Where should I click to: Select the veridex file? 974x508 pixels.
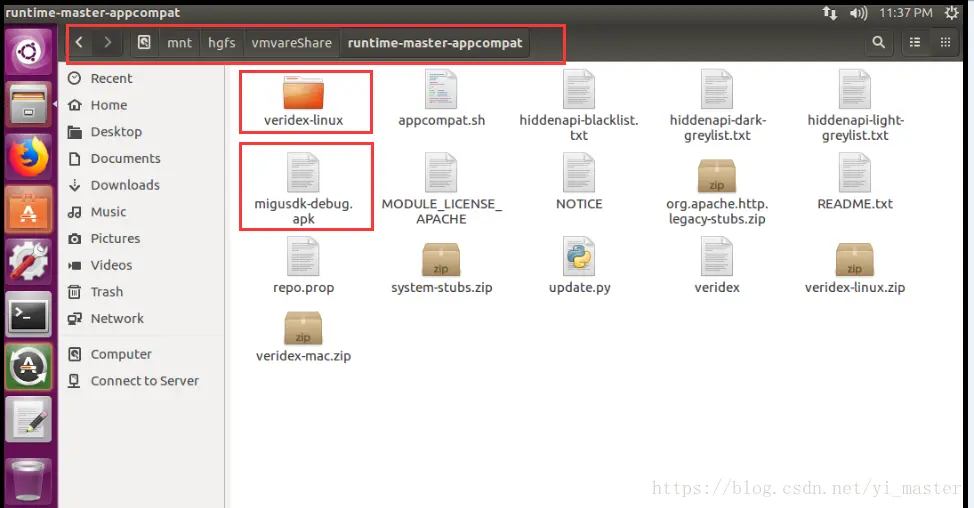coord(717,266)
